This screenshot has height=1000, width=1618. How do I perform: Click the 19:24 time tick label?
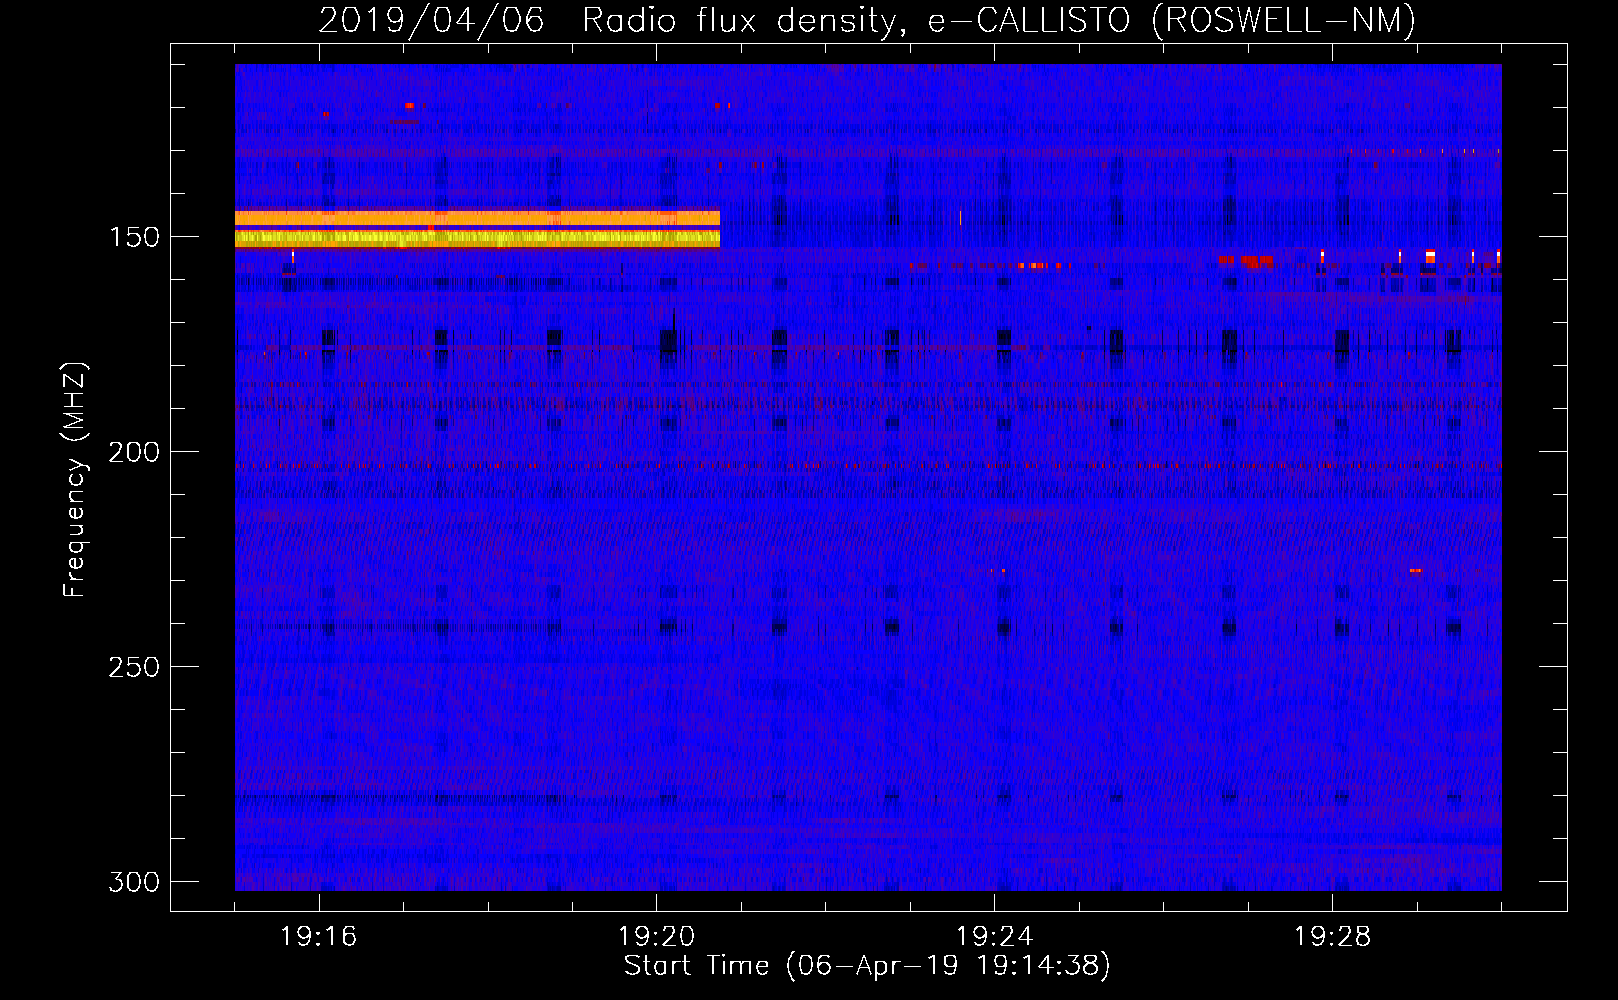(995, 937)
